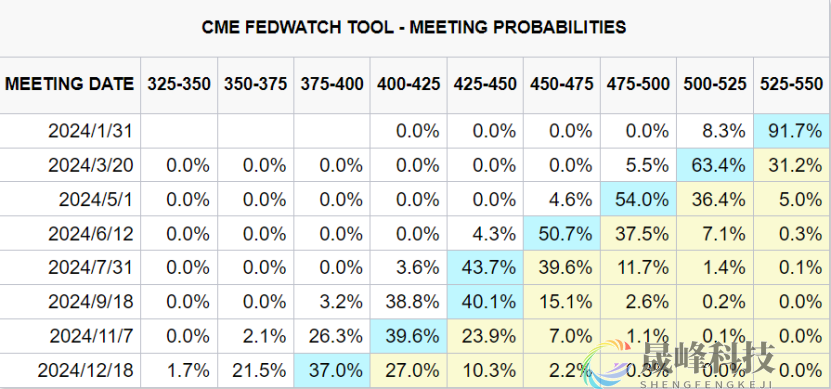The width and height of the screenshot is (831, 389).
Task: Select the 2024/1/31 meeting date row
Action: pyautogui.click(x=416, y=130)
